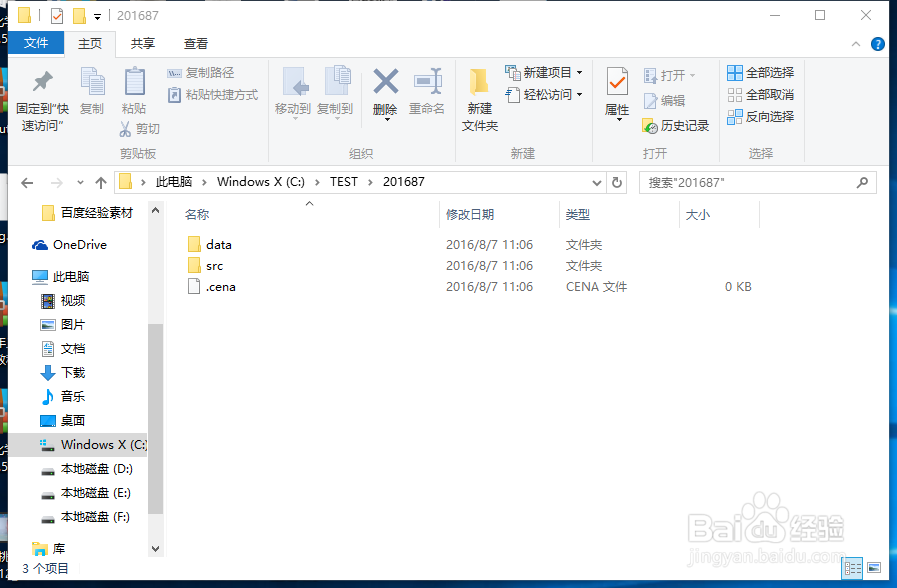
Task: Open Music (音乐) in the navigation pane
Action: tap(63, 396)
